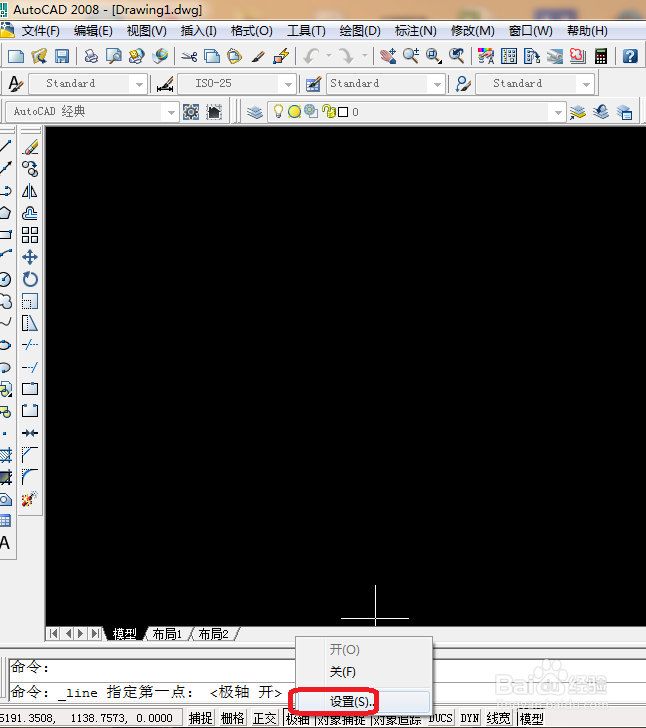Toggle DYN dynamic input in status bar
646x728 pixels.
pos(470,718)
